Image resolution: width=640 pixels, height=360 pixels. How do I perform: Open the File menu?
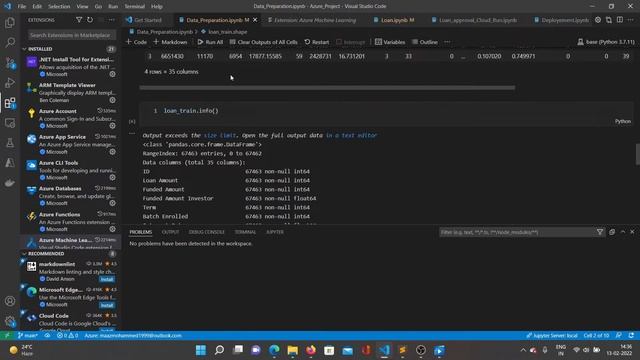coord(22,7)
